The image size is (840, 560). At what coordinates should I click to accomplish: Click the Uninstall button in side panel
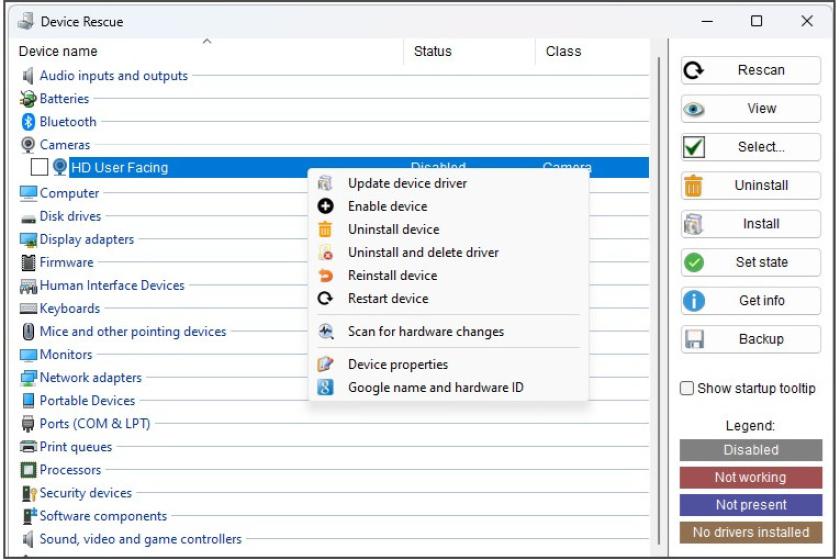(x=751, y=185)
